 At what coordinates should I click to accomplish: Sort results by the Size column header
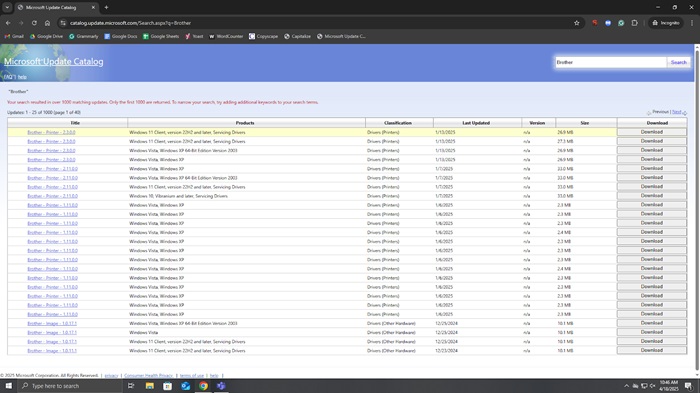(584, 123)
